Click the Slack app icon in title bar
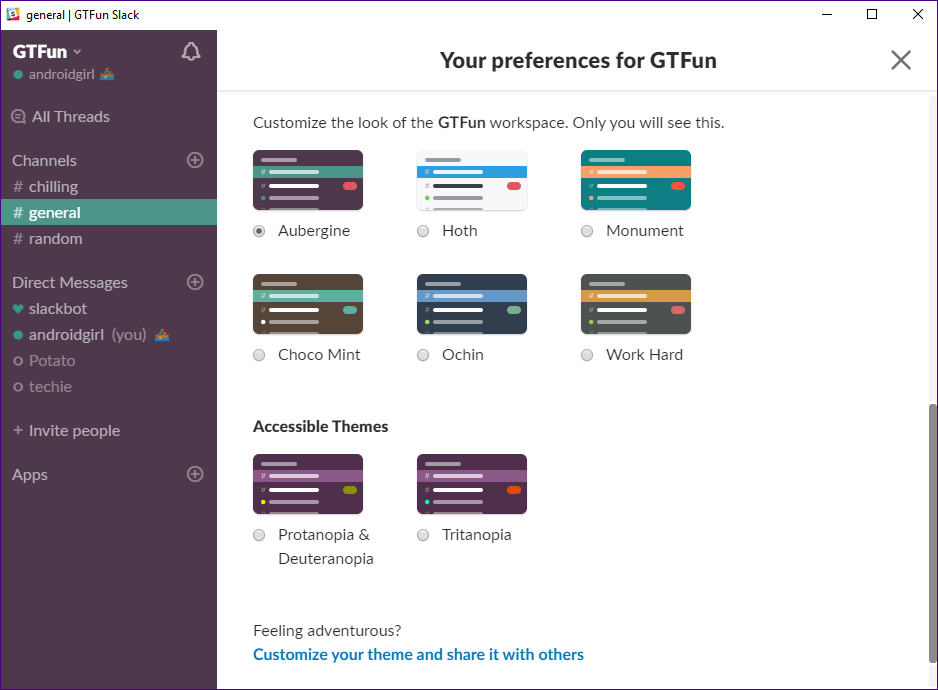 pos(13,14)
